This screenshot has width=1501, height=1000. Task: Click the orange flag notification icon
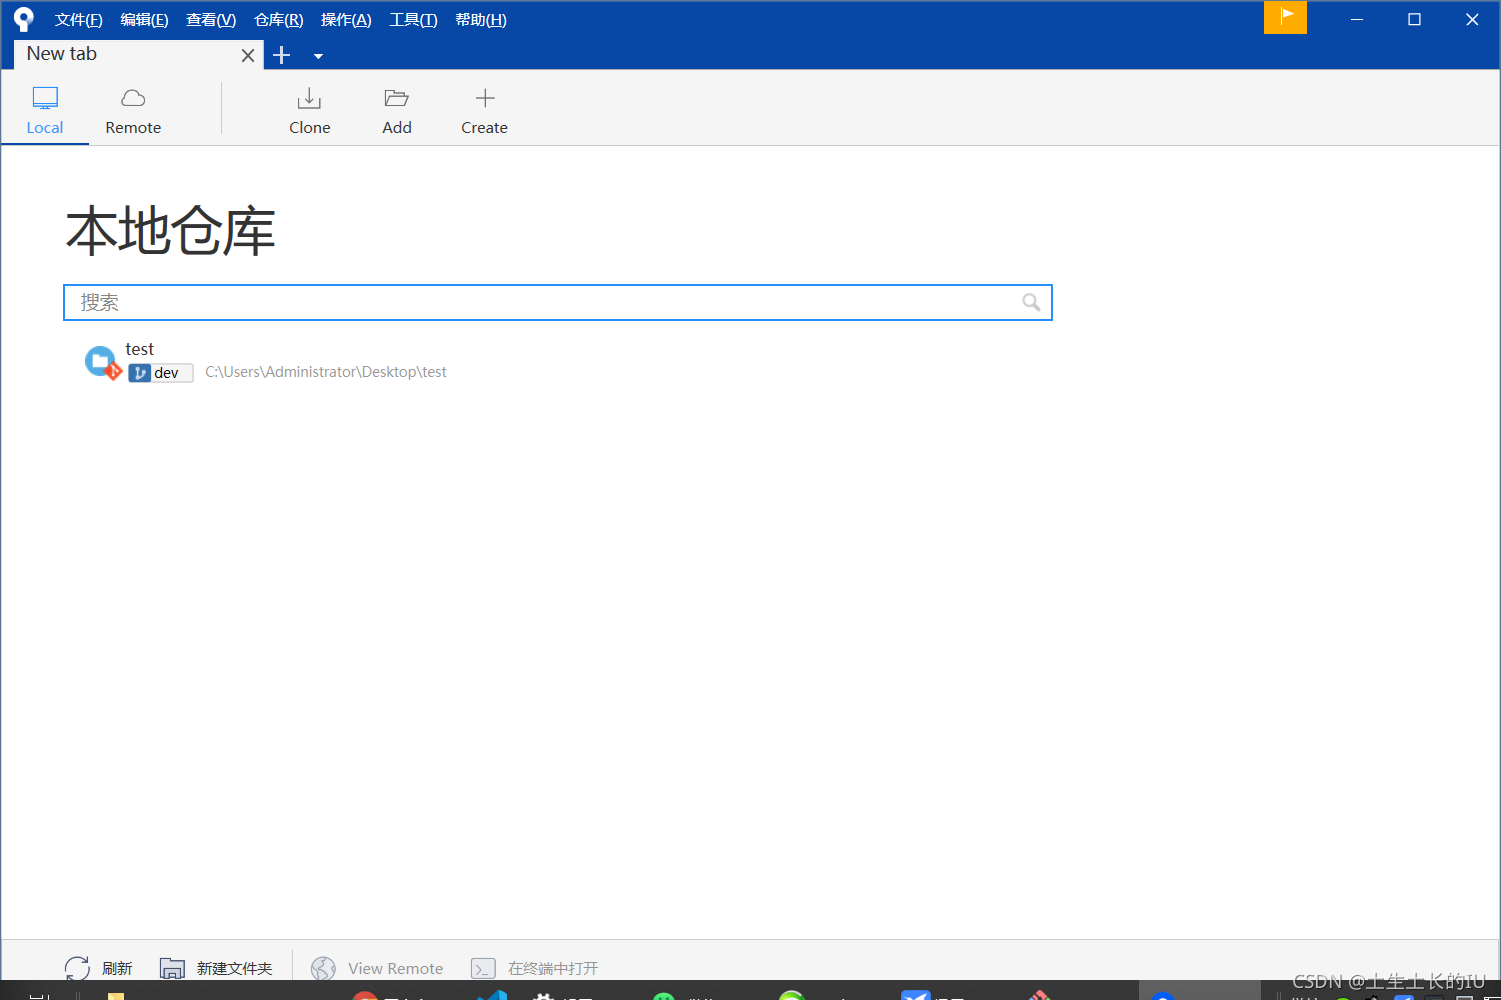1285,17
